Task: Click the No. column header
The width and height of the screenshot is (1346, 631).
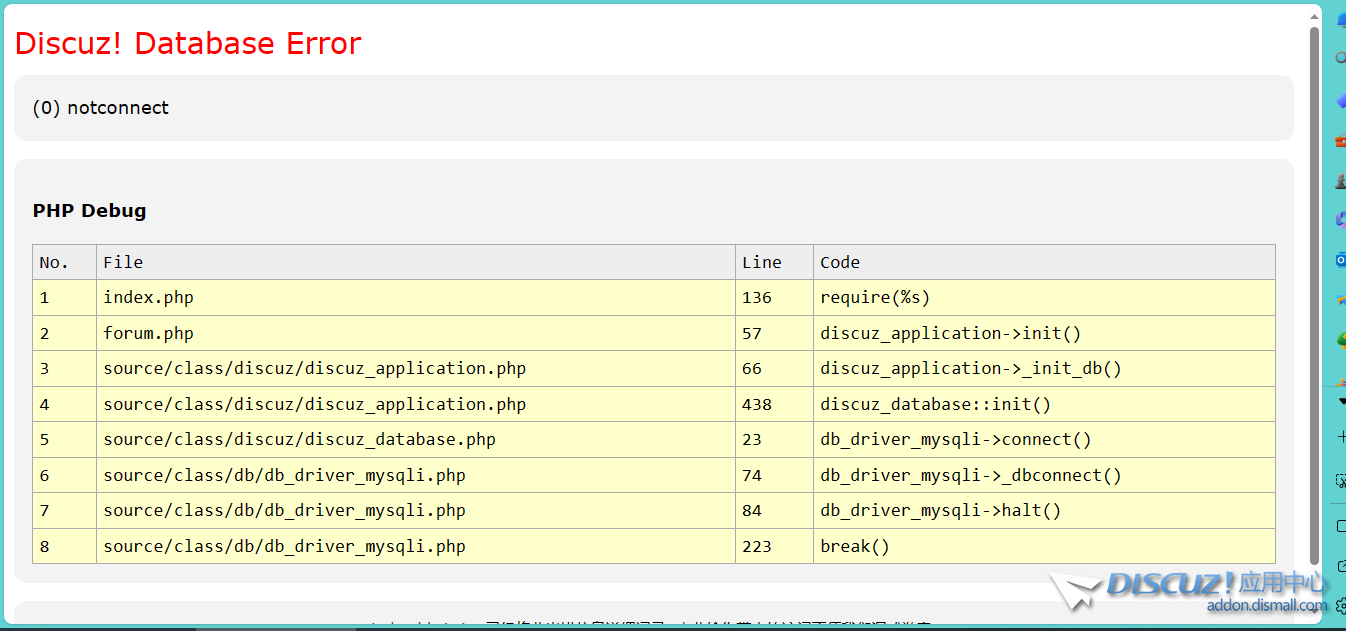Action: [64, 262]
